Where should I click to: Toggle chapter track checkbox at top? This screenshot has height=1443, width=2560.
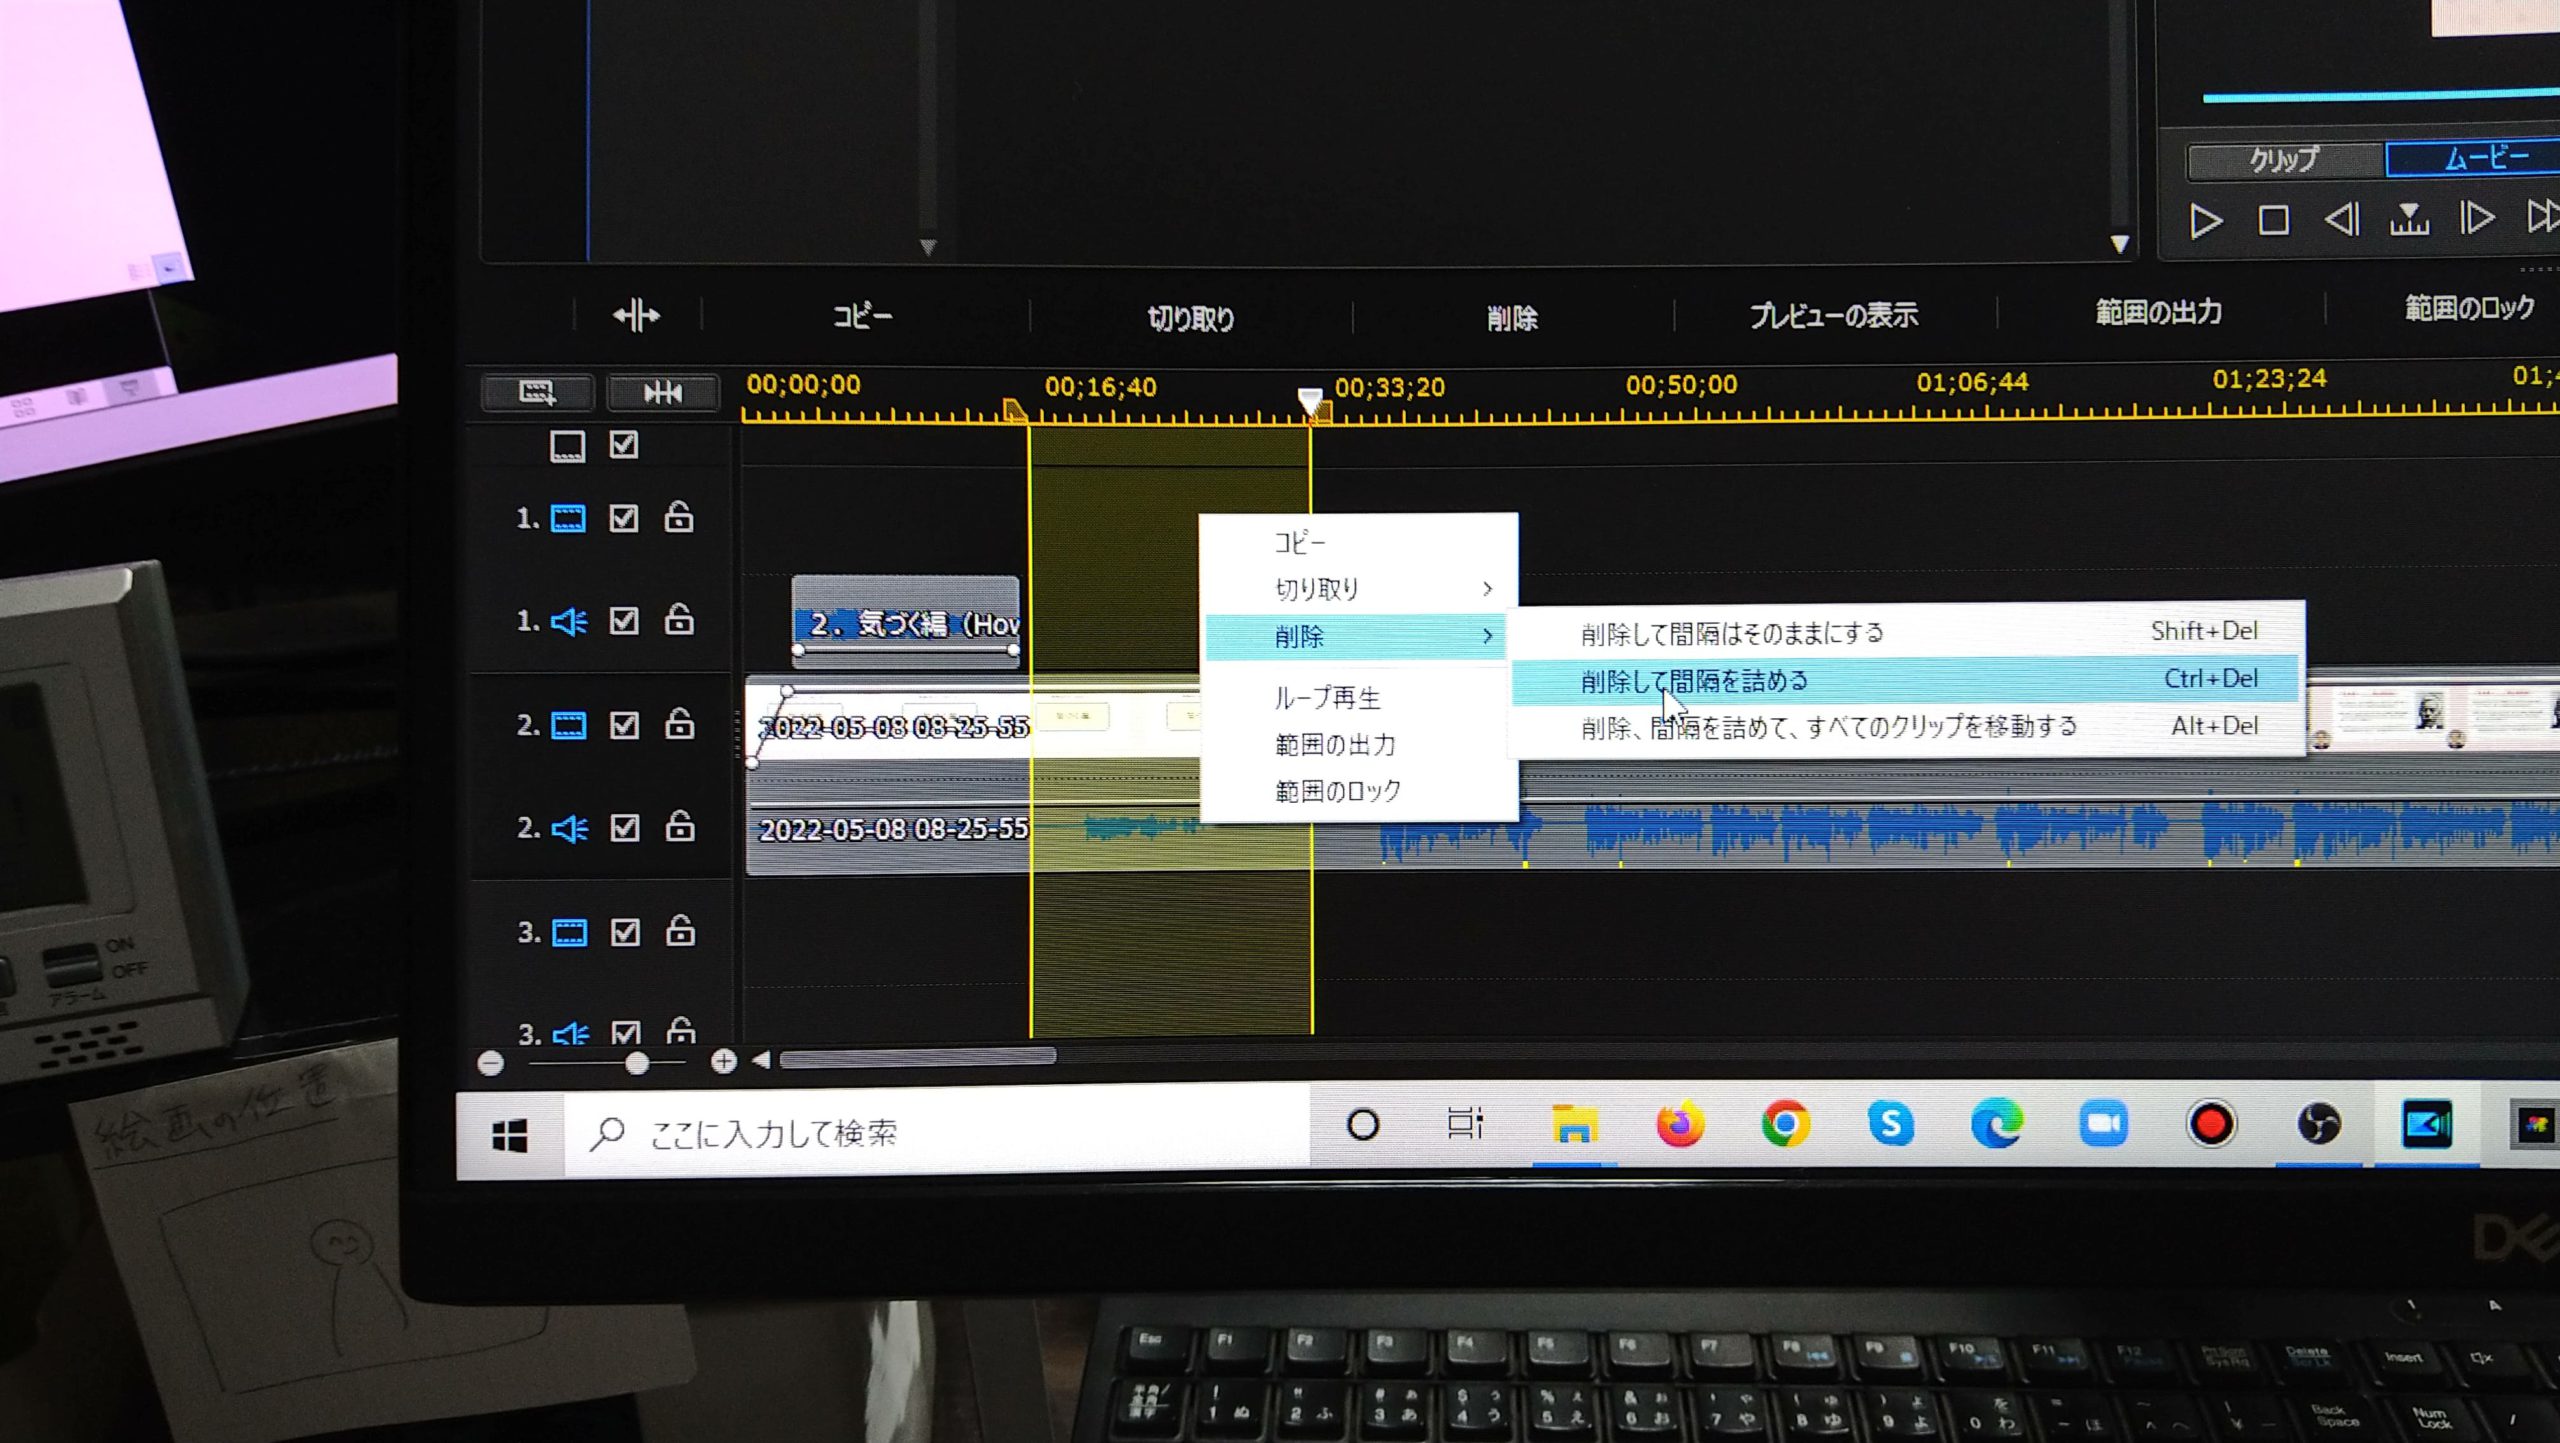pyautogui.click(x=624, y=445)
